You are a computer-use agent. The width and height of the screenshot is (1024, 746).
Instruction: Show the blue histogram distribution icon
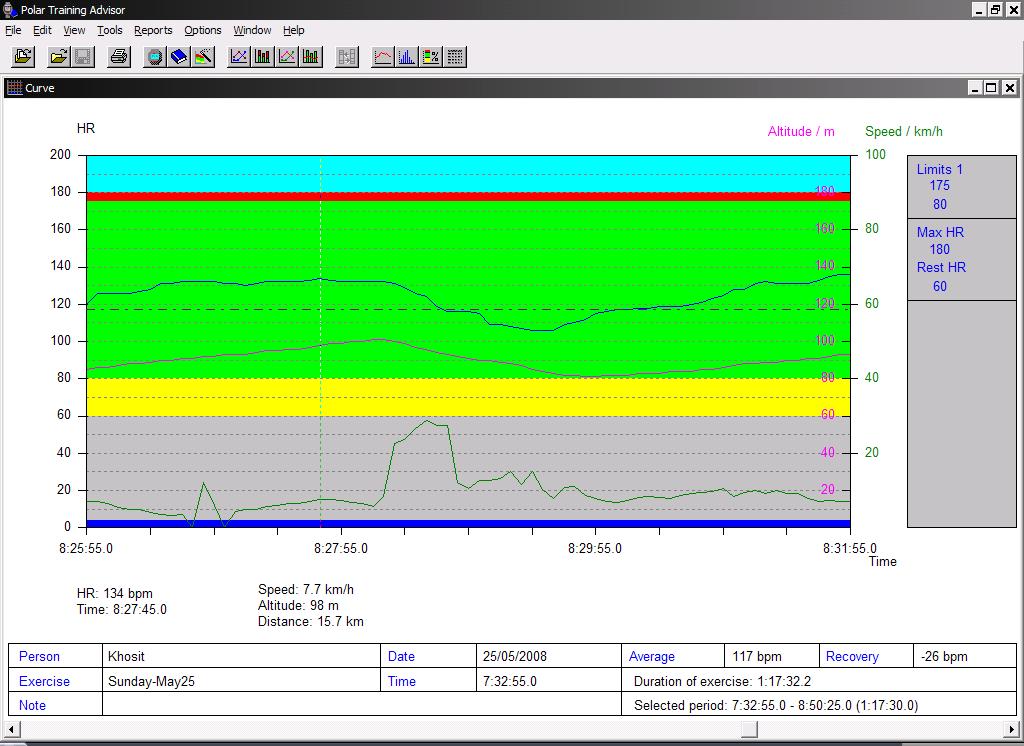click(x=407, y=57)
